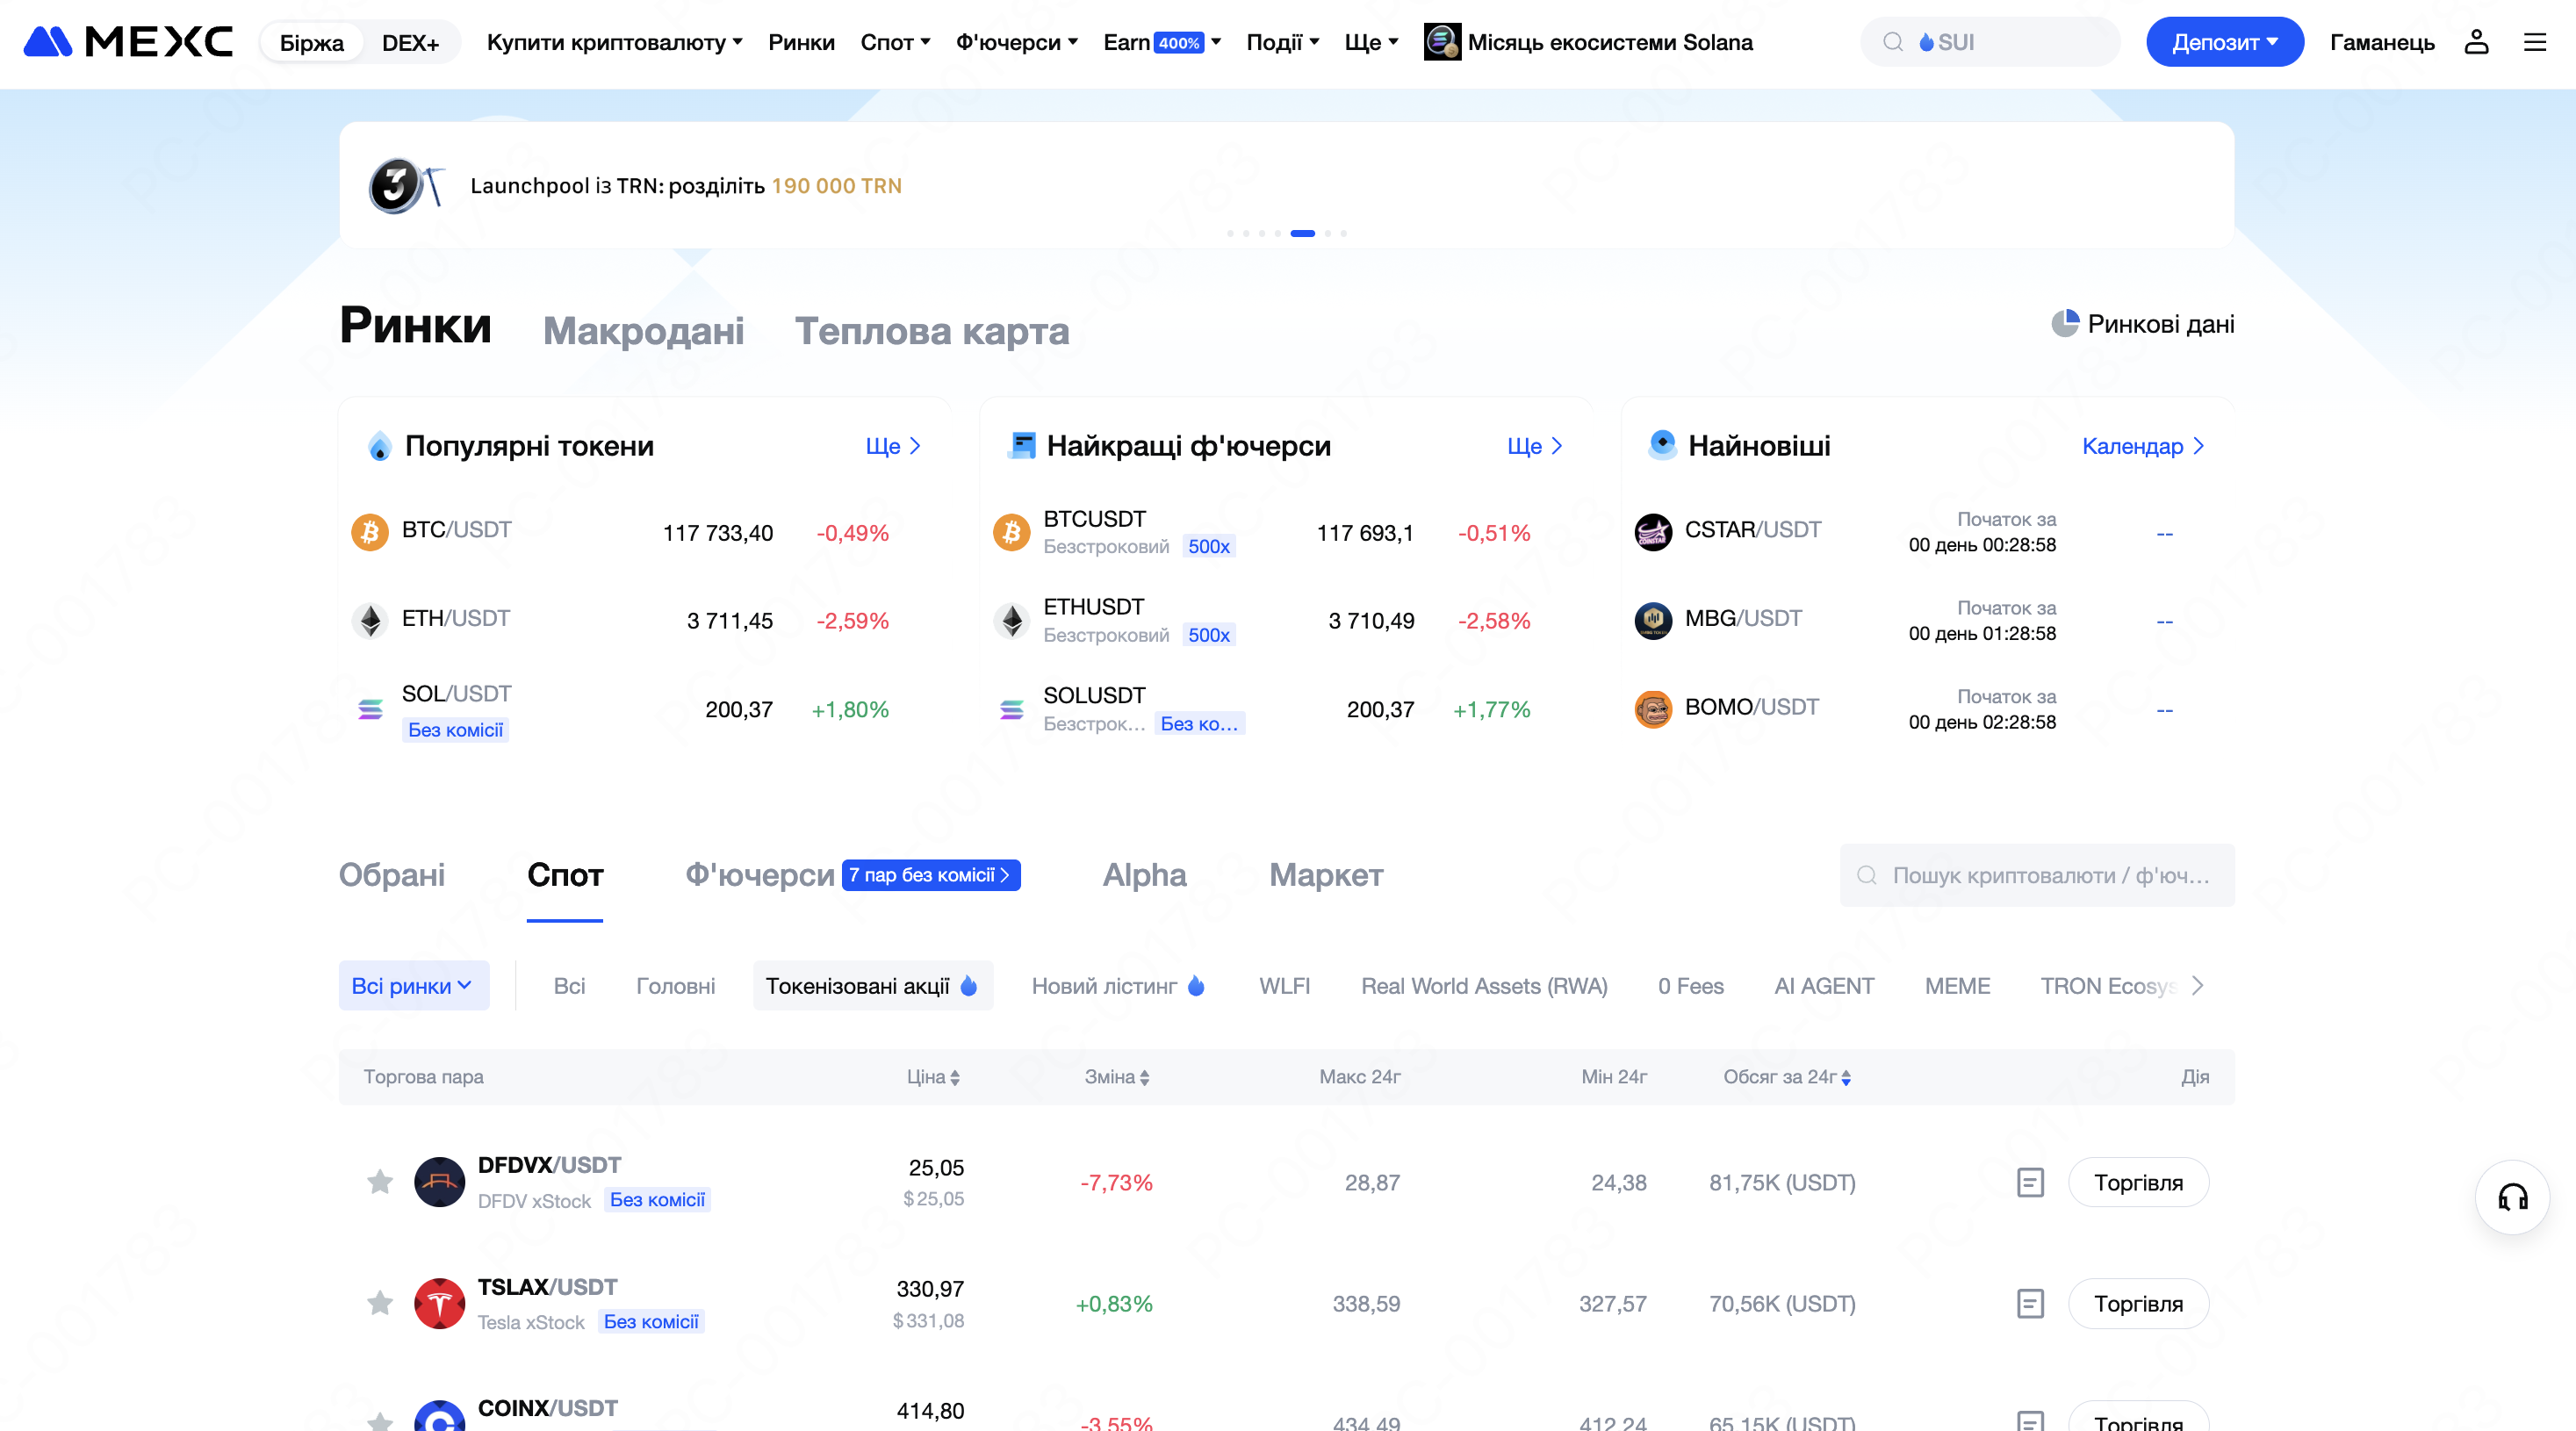Click the ETH/USDT ethereum icon
The width and height of the screenshot is (2576, 1431).
[370, 620]
